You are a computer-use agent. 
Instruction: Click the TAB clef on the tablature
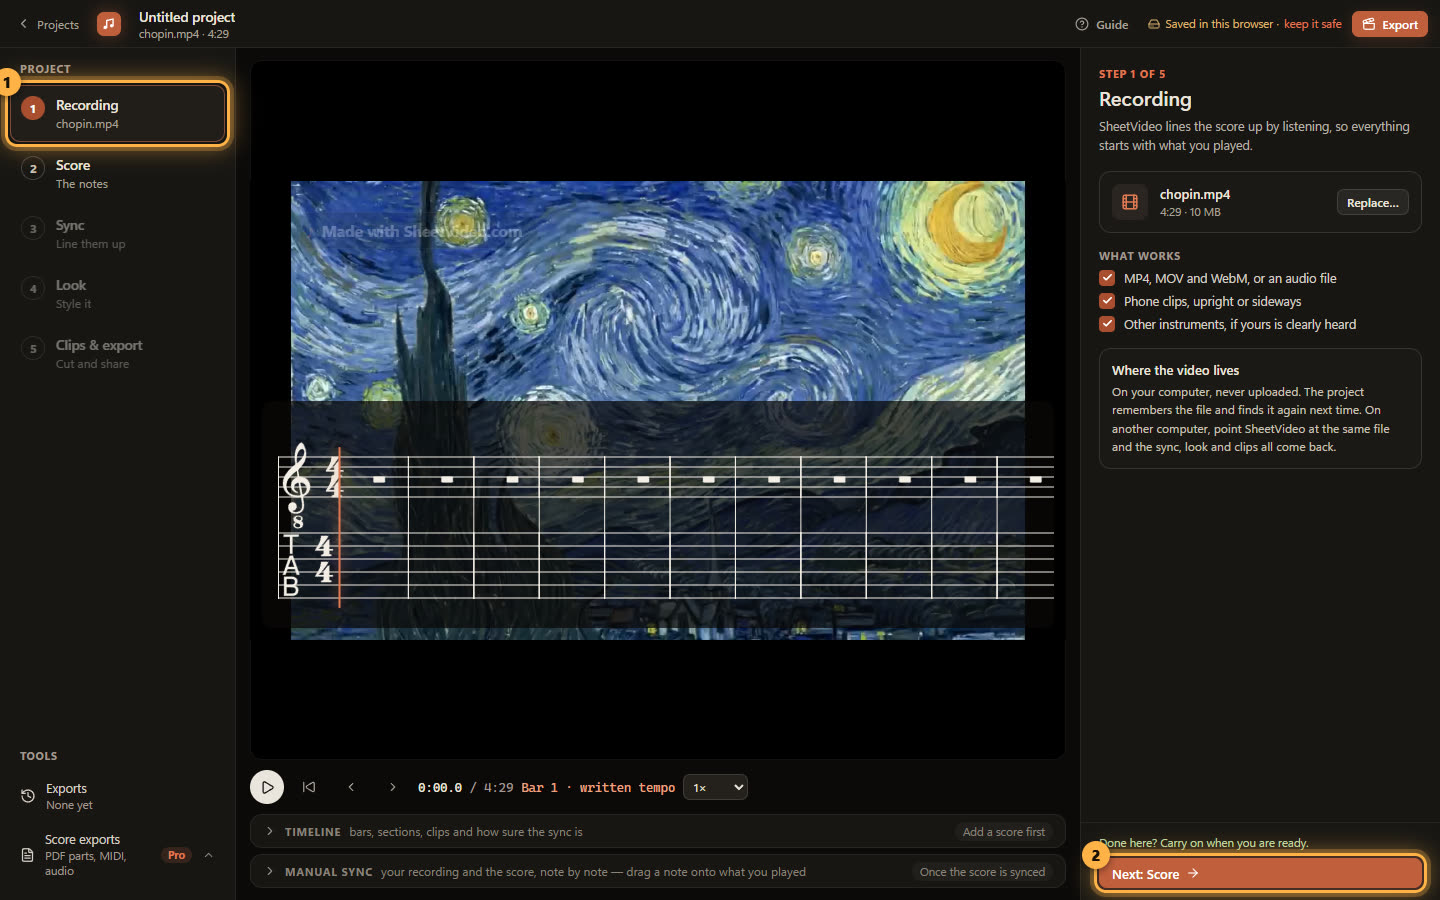[x=291, y=566]
